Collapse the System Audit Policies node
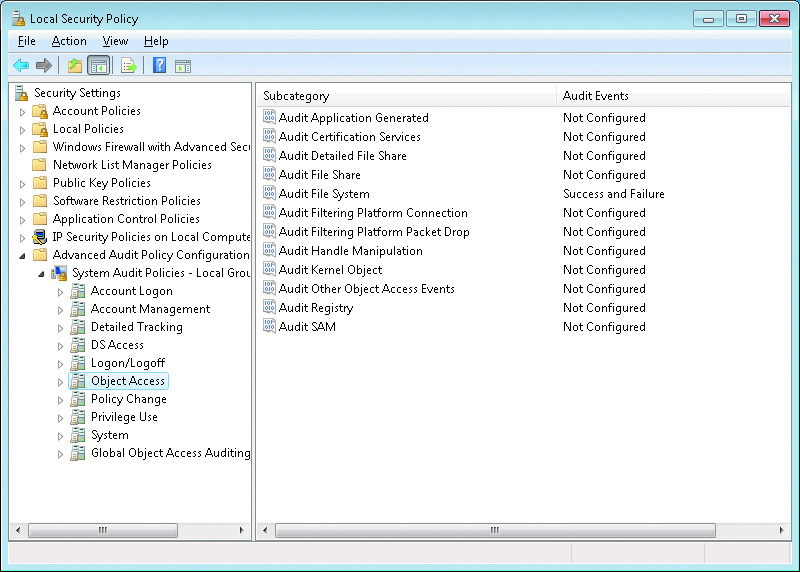 (41, 274)
